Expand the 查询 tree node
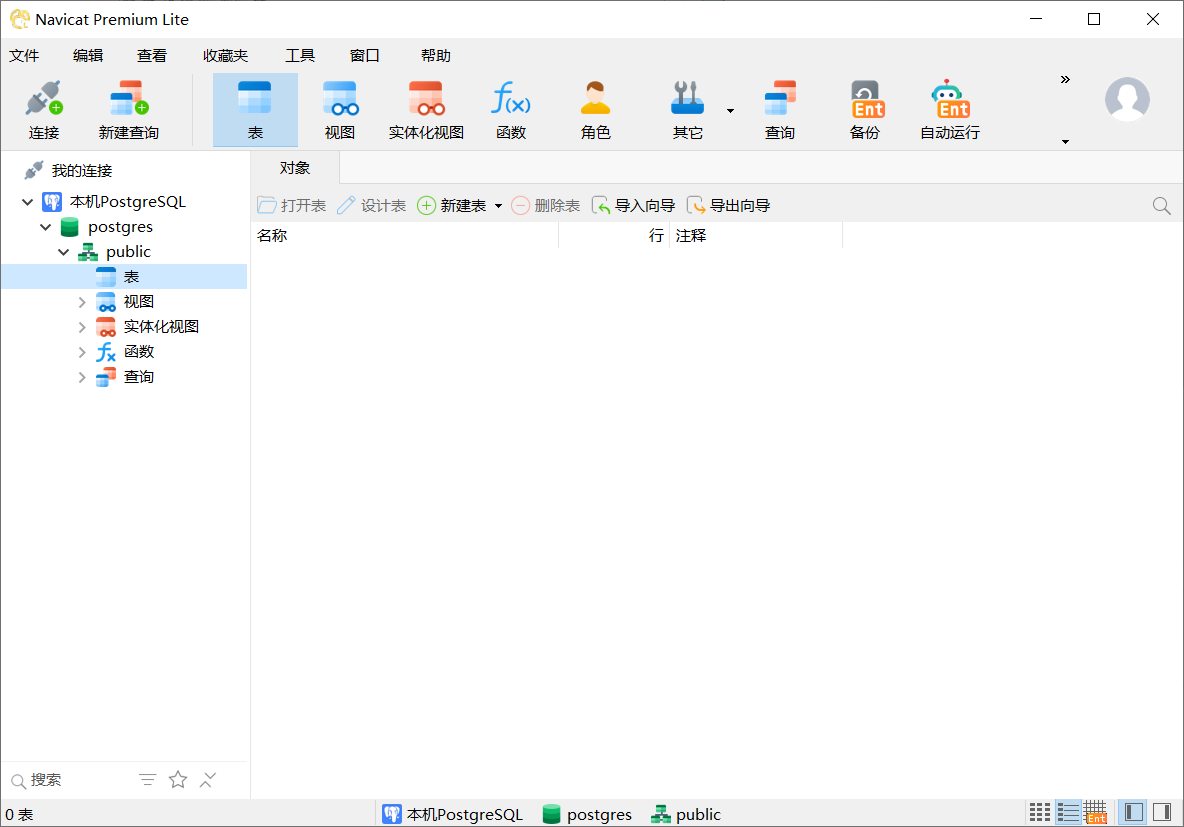Image resolution: width=1184 pixels, height=827 pixels. click(82, 377)
